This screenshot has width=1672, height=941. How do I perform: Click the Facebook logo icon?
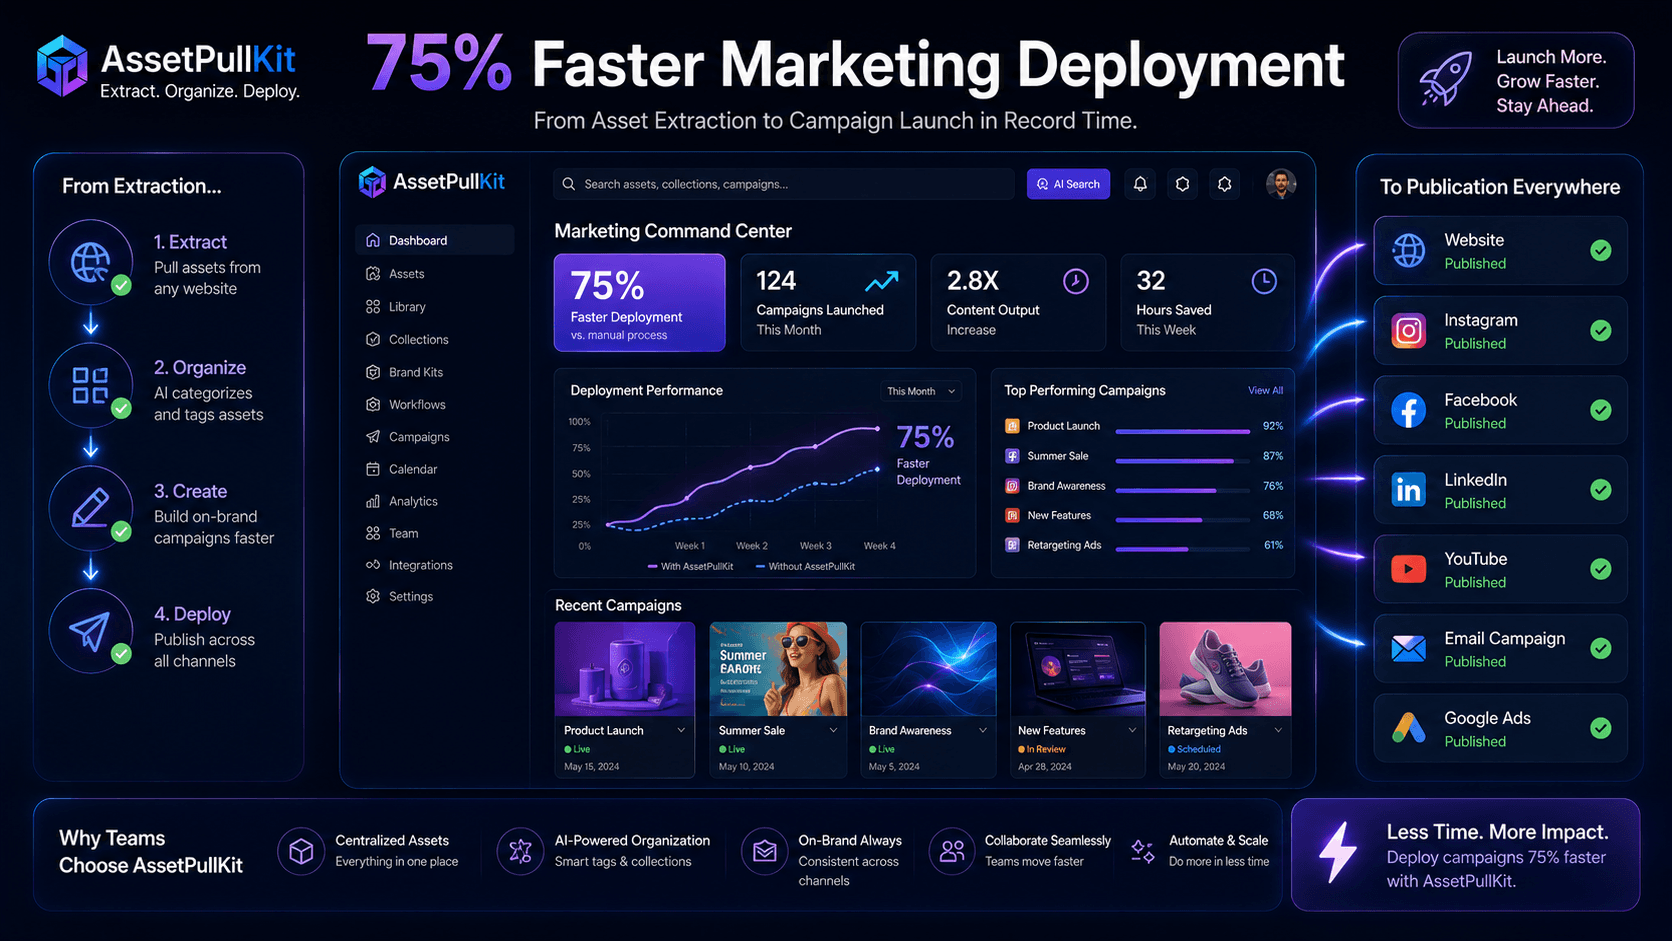[x=1408, y=410]
